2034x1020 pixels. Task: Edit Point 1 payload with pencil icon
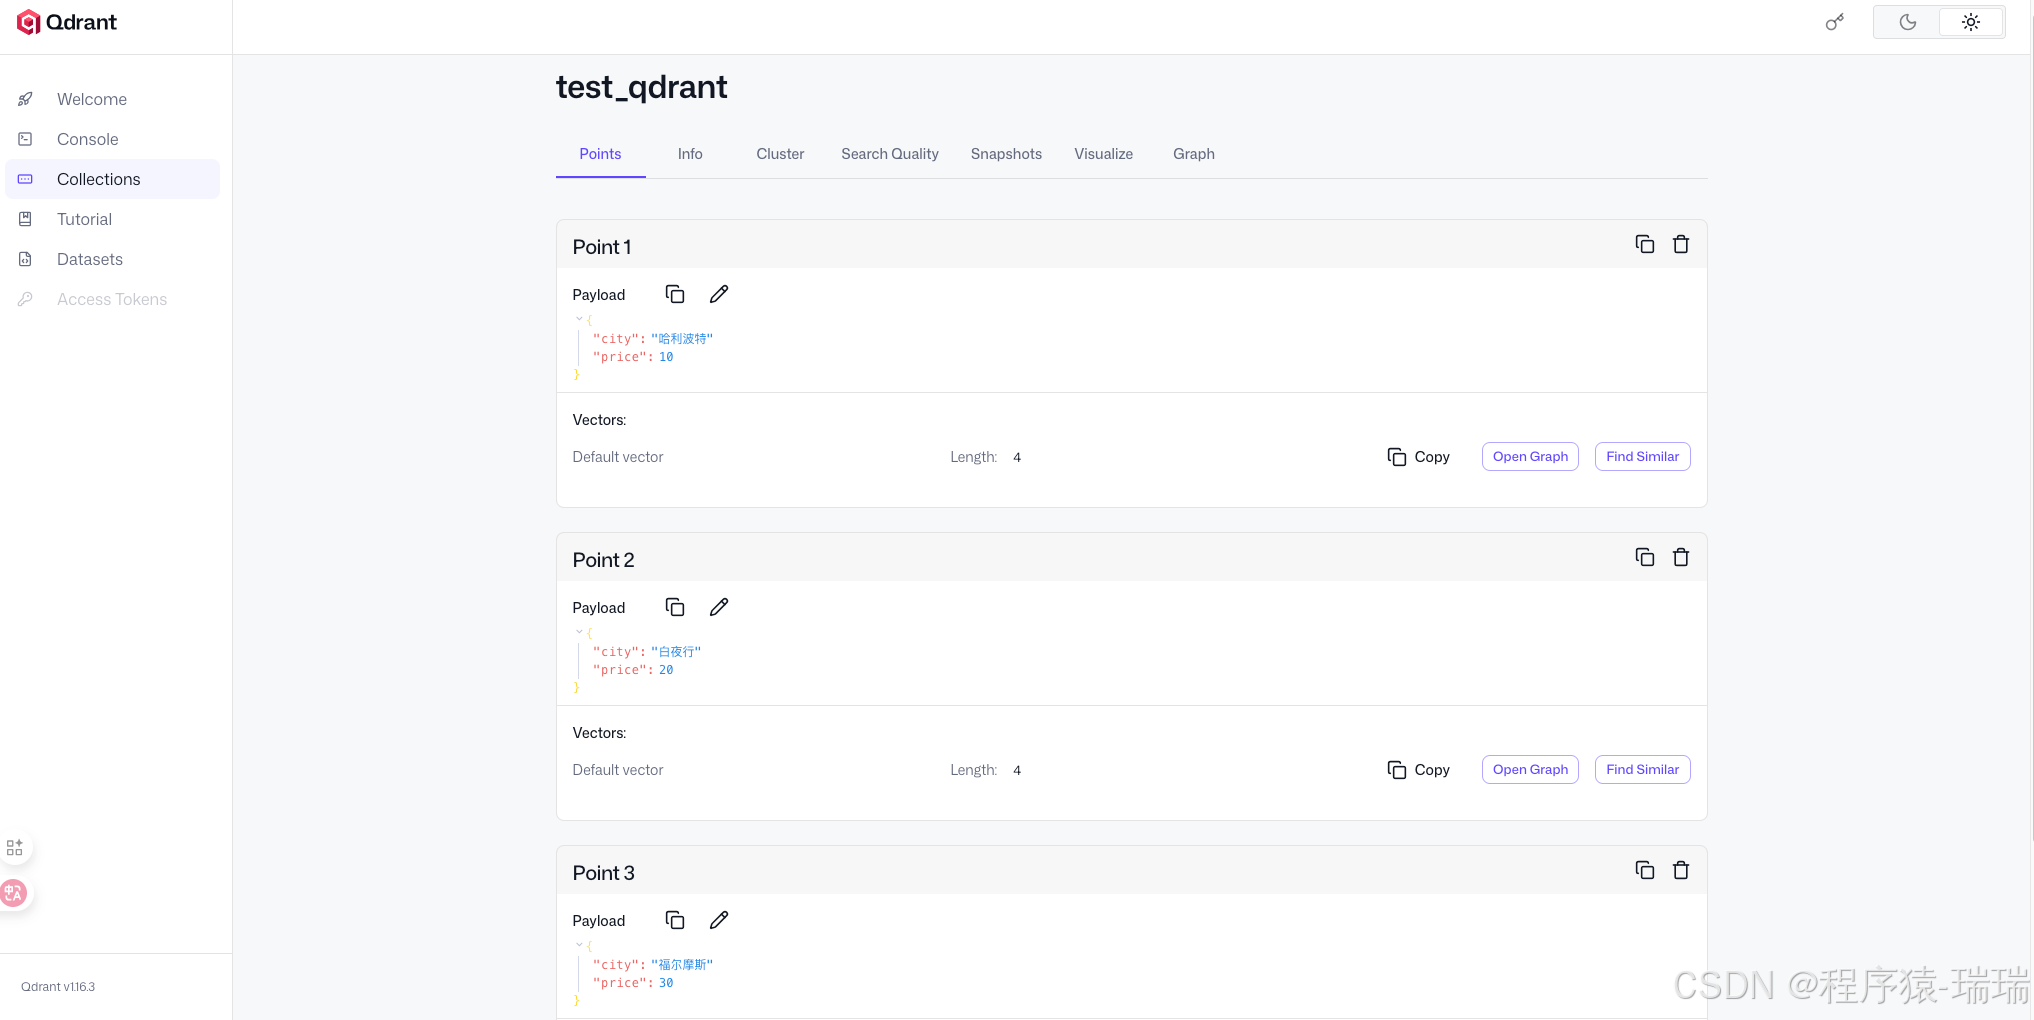coord(719,294)
